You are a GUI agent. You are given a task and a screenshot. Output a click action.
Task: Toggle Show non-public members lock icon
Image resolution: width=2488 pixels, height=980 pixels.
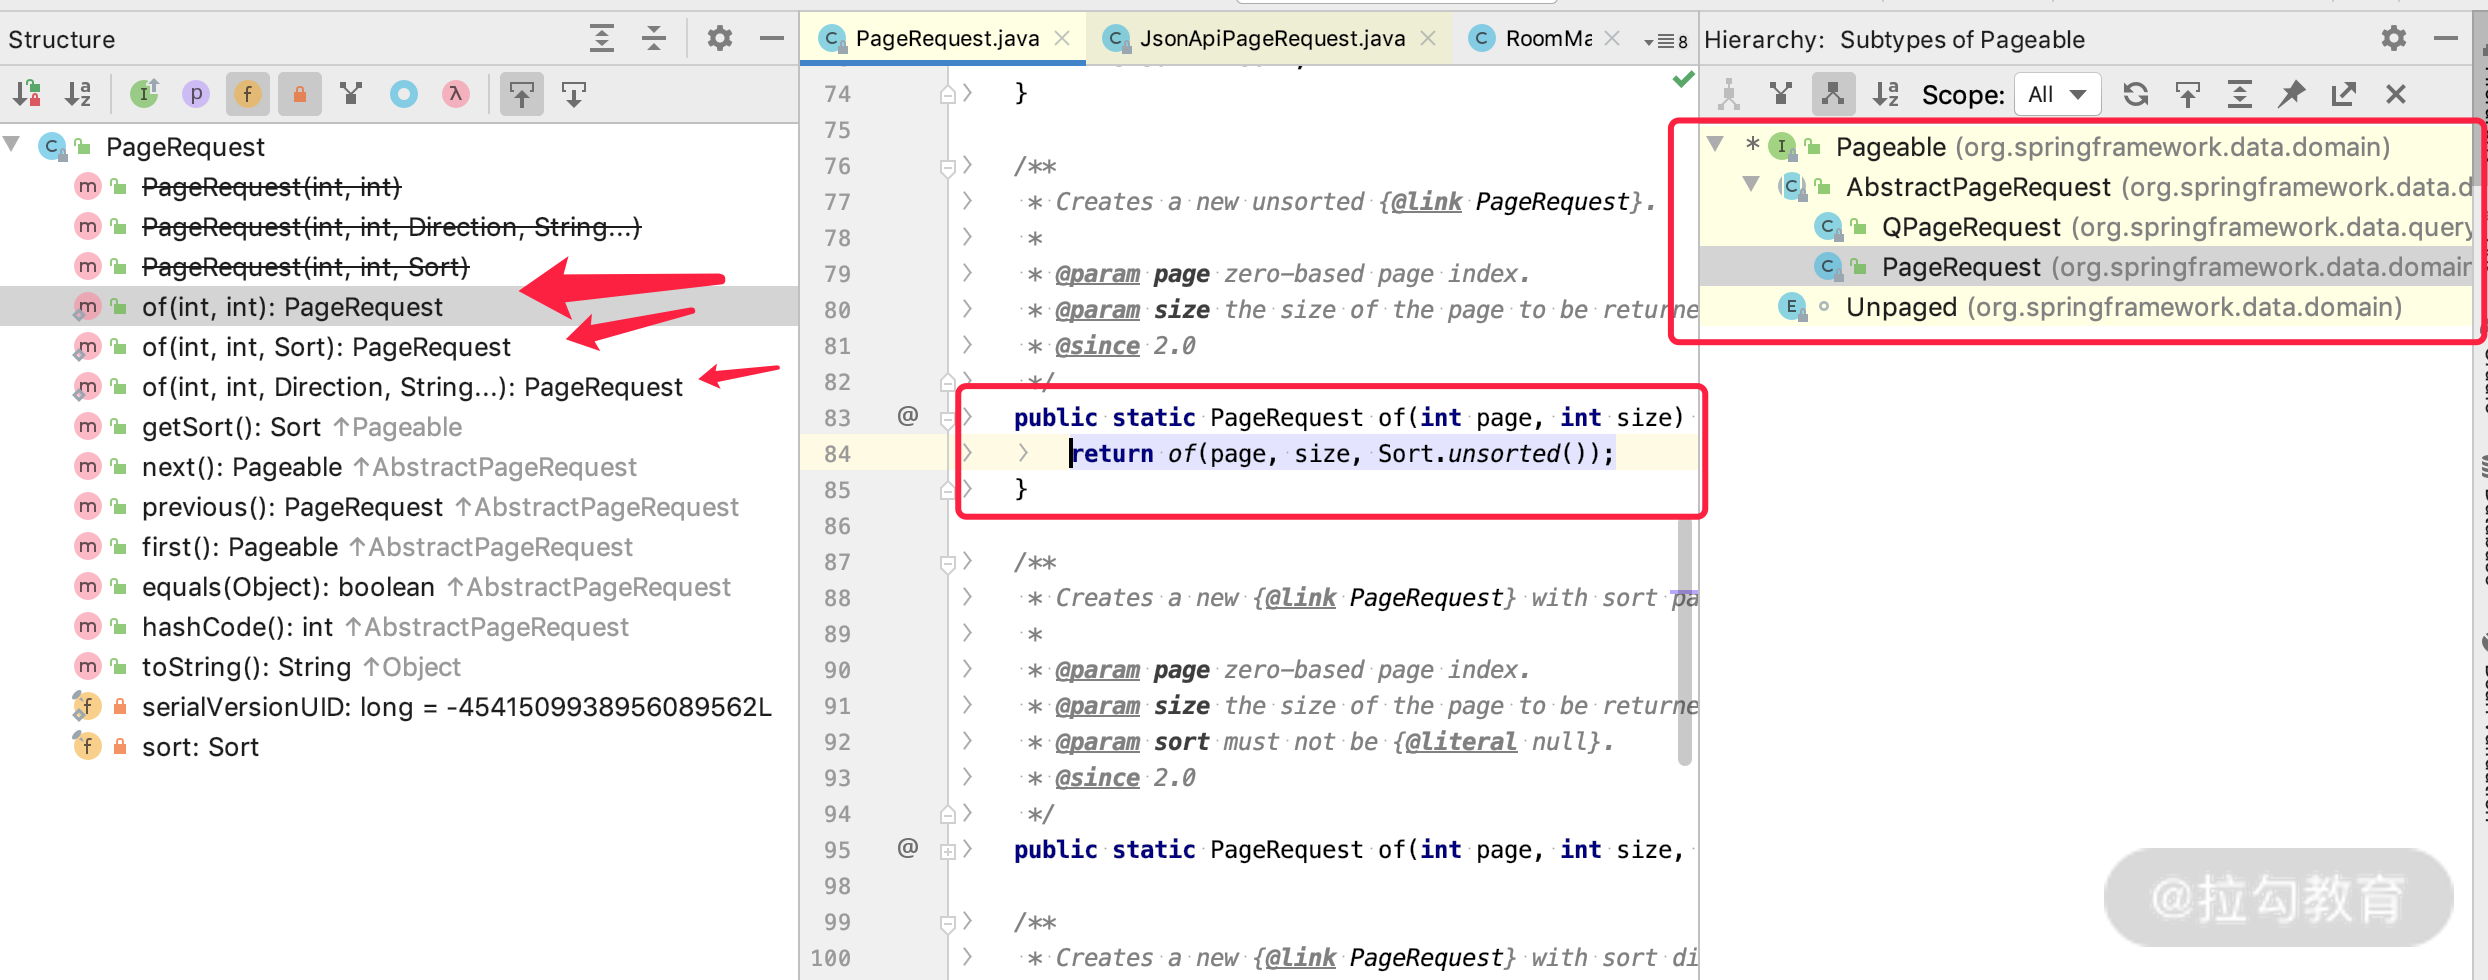coord(300,94)
